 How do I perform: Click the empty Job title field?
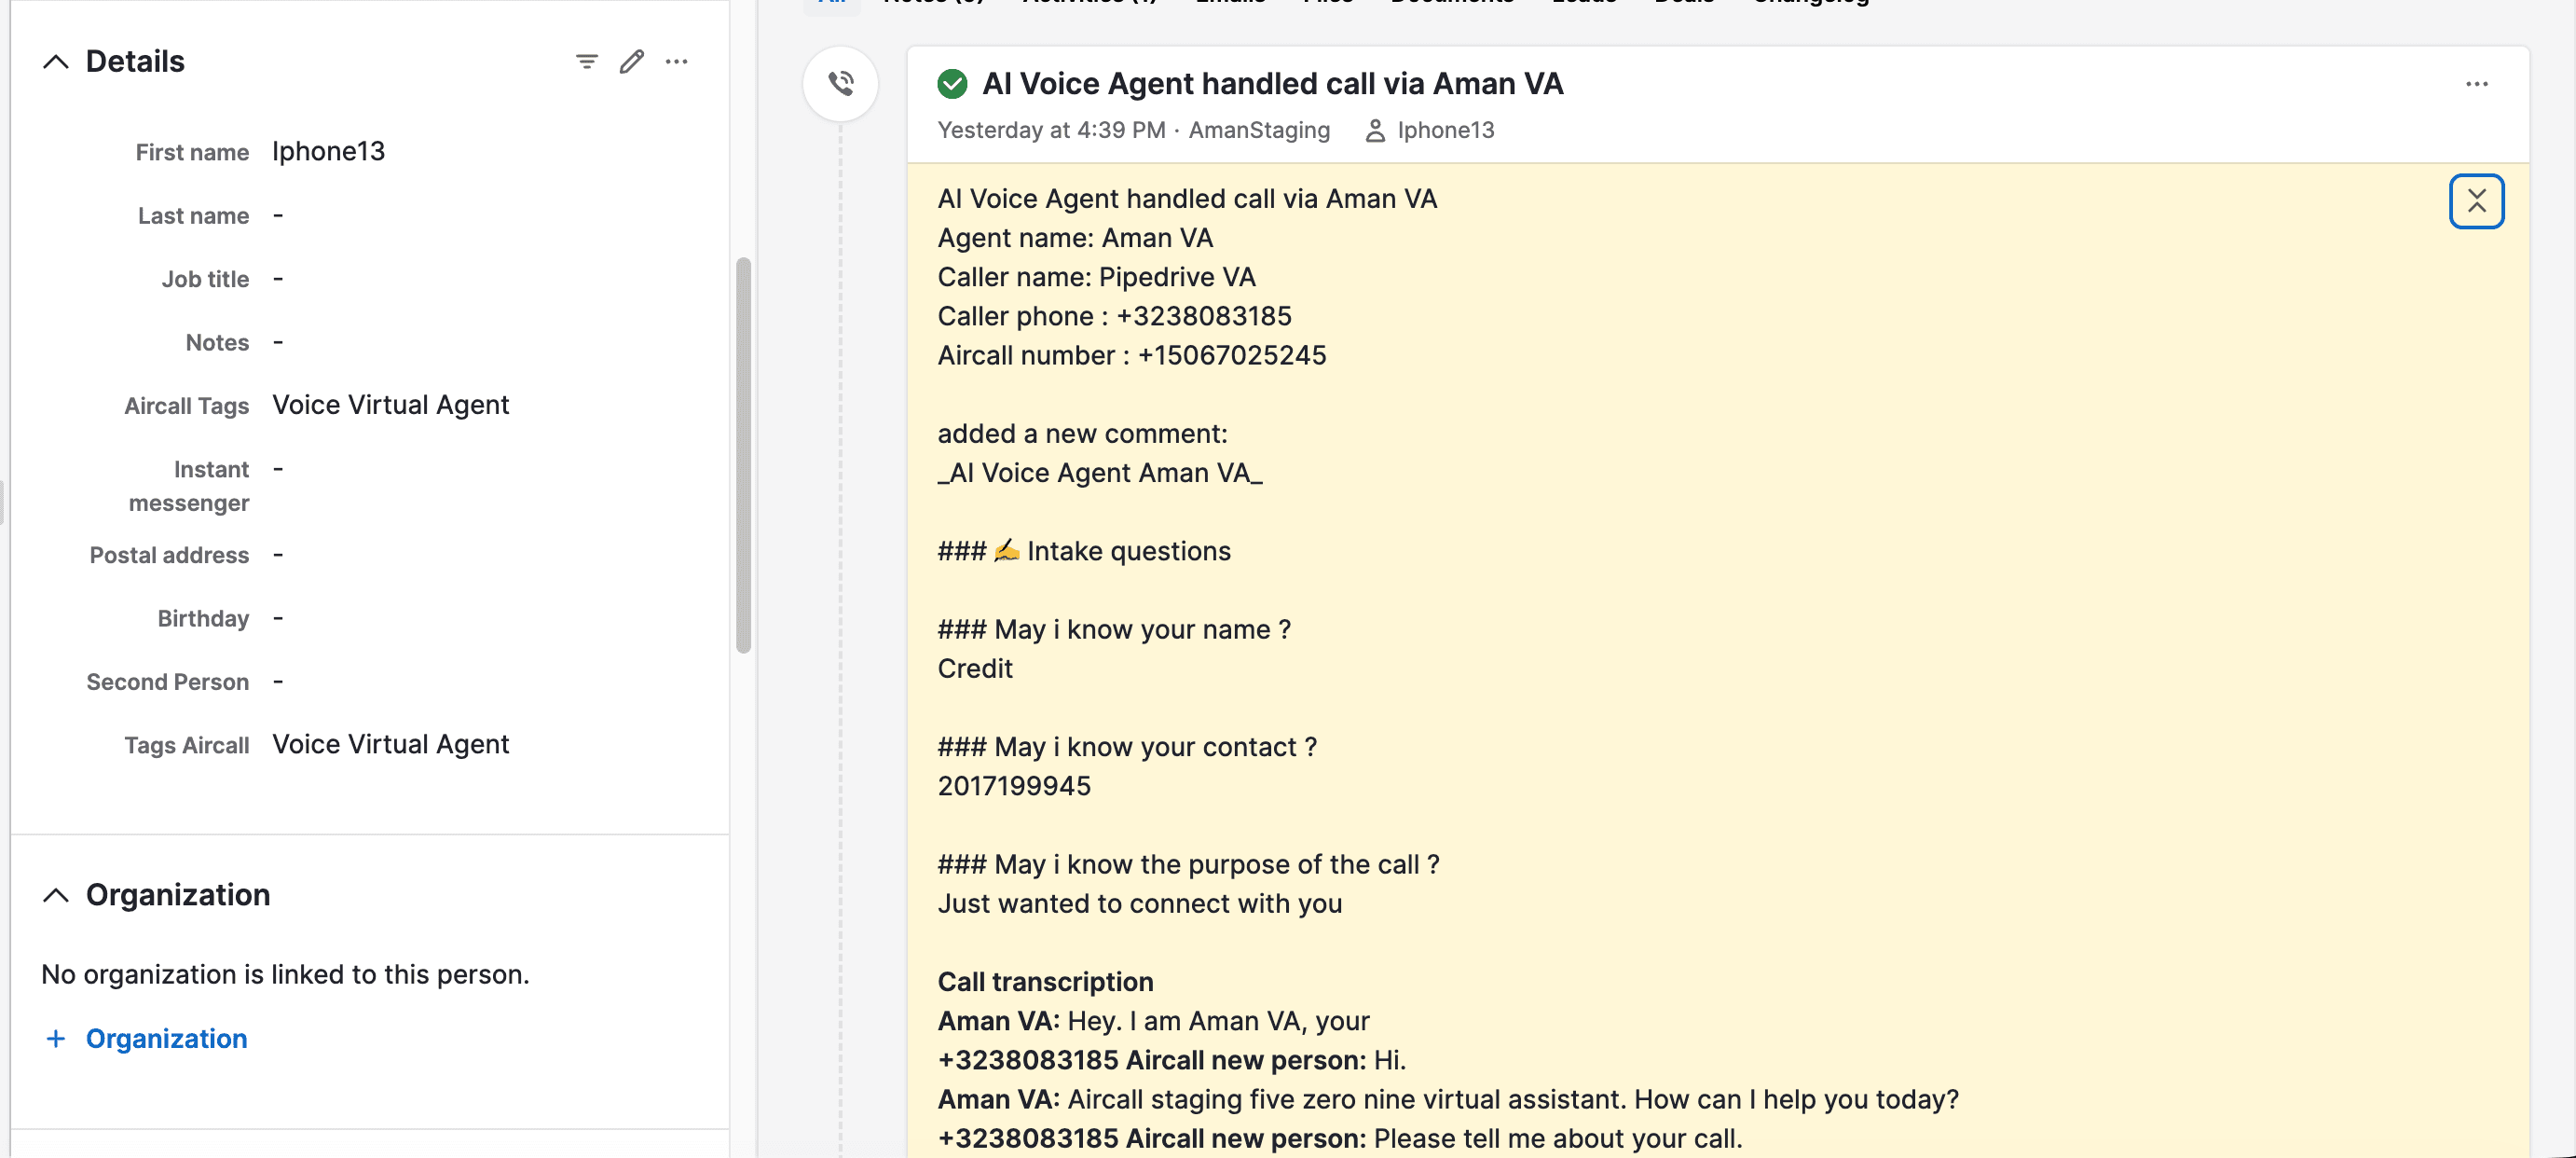click(x=279, y=279)
